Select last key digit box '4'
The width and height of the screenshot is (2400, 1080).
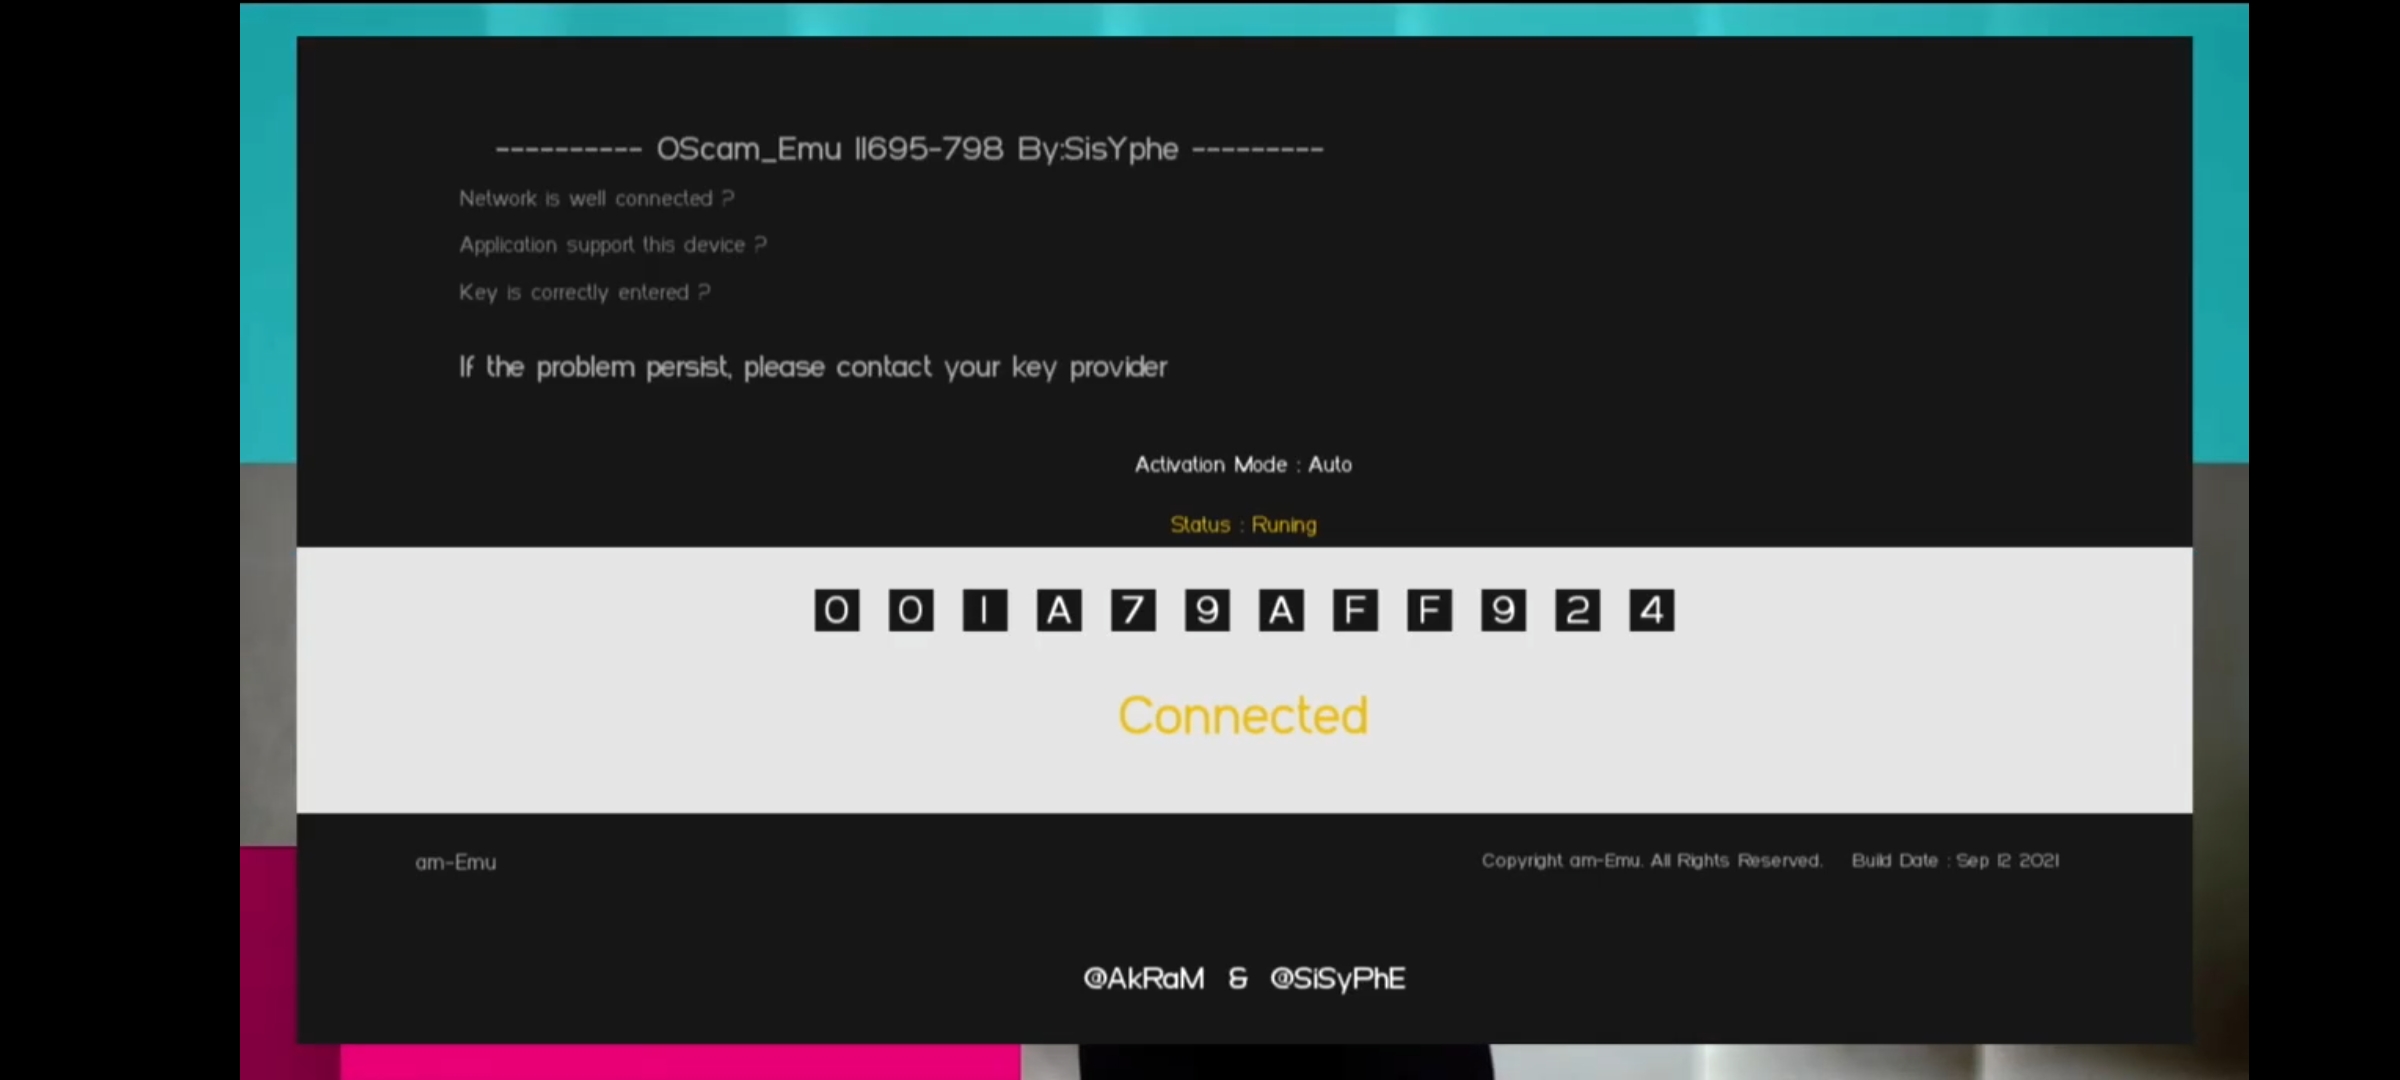1651,610
